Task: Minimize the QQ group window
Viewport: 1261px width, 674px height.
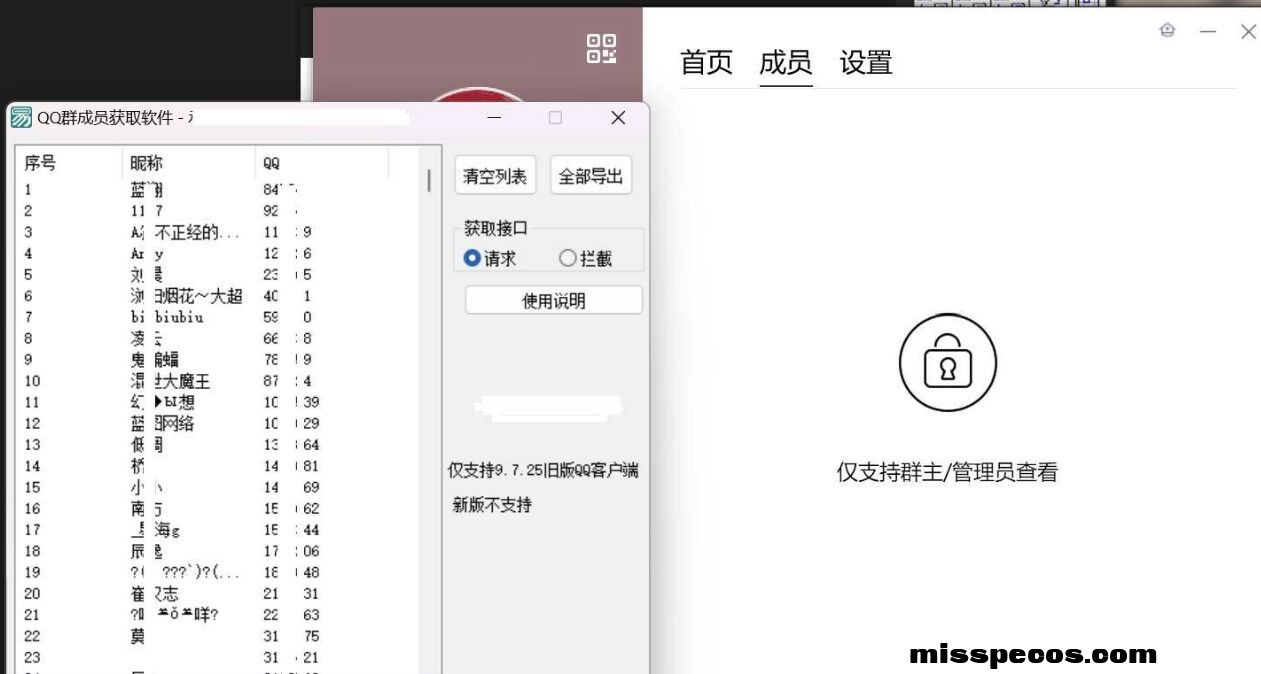Action: click(1208, 32)
